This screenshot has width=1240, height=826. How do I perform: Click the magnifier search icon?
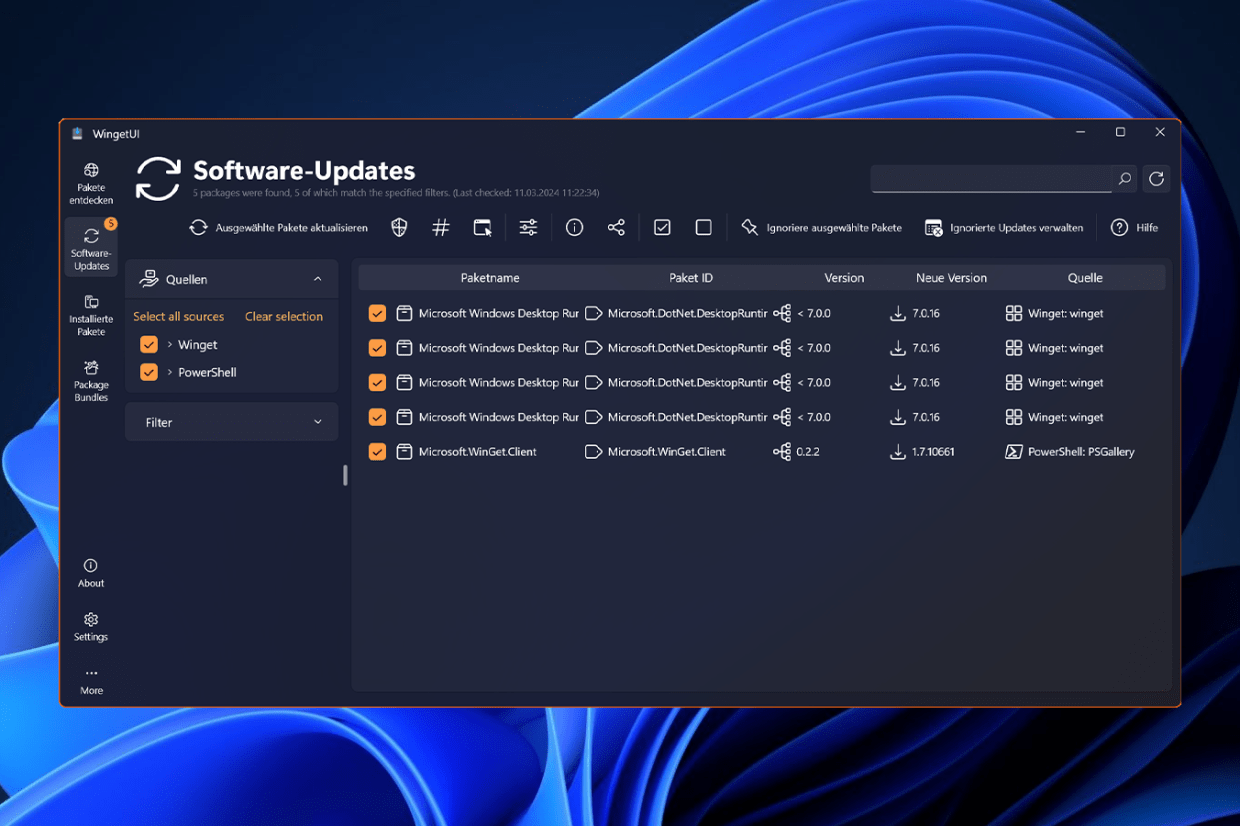point(1125,179)
